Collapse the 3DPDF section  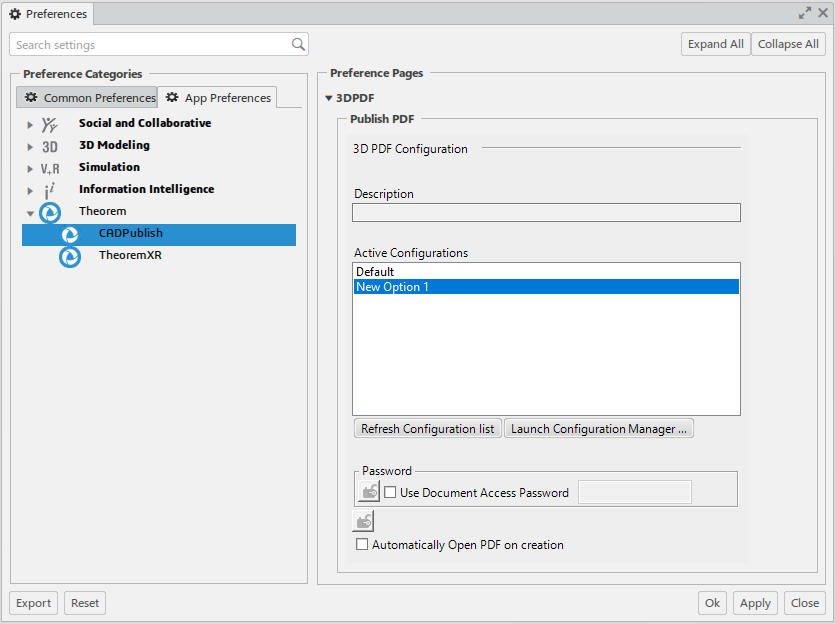[329, 98]
